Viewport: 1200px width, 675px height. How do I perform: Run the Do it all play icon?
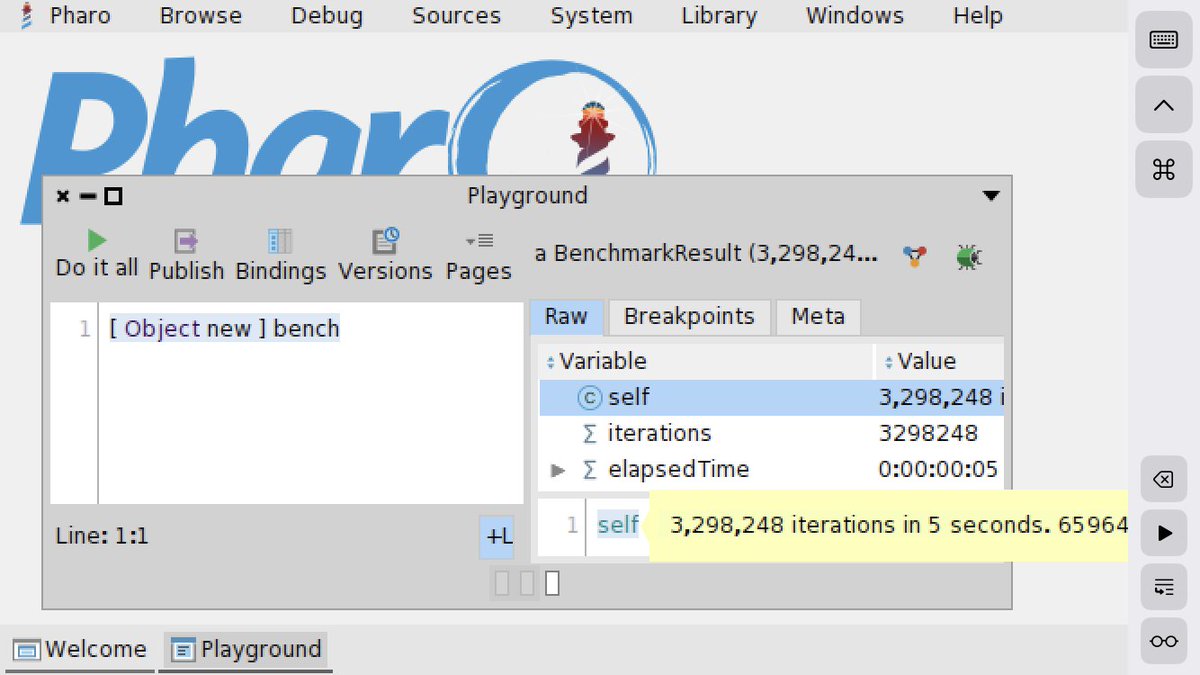[x=97, y=240]
